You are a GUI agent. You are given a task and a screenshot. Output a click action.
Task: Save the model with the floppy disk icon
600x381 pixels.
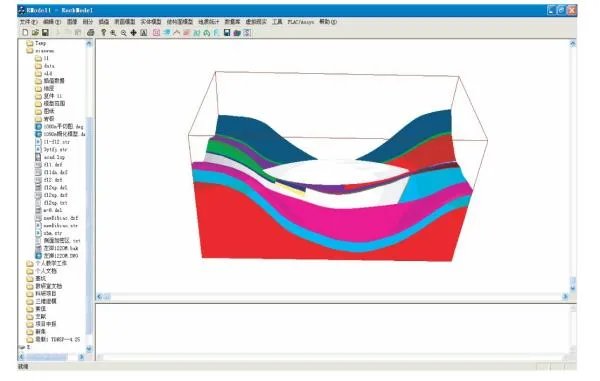pyautogui.click(x=45, y=33)
